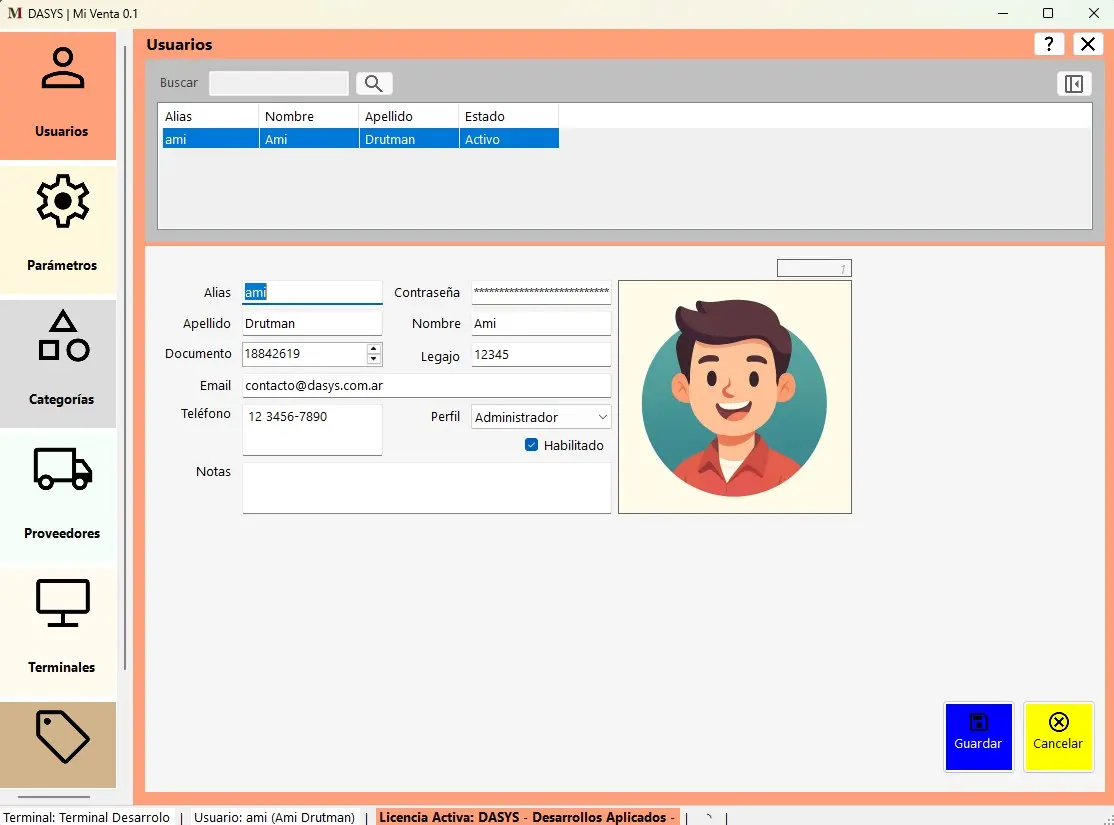The width and height of the screenshot is (1114, 825).
Task: Increase Documento value with up arrow
Action: pyautogui.click(x=374, y=348)
